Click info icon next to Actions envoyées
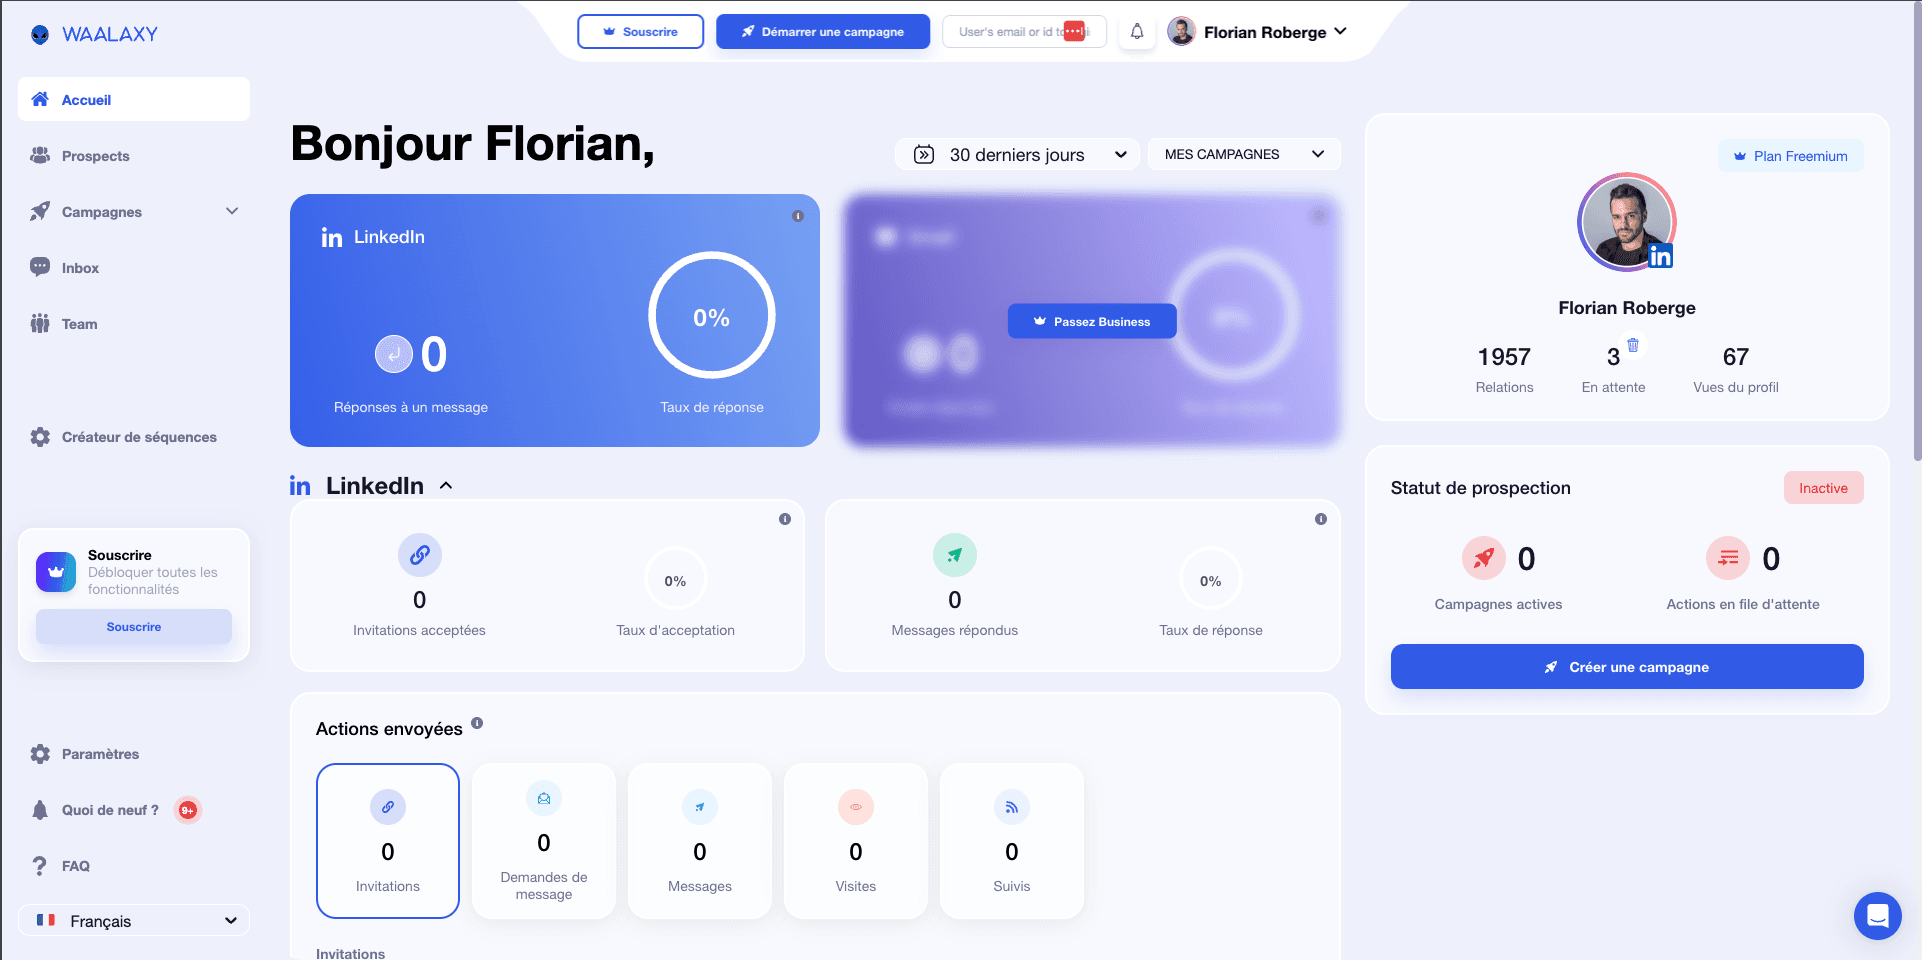 pyautogui.click(x=477, y=723)
